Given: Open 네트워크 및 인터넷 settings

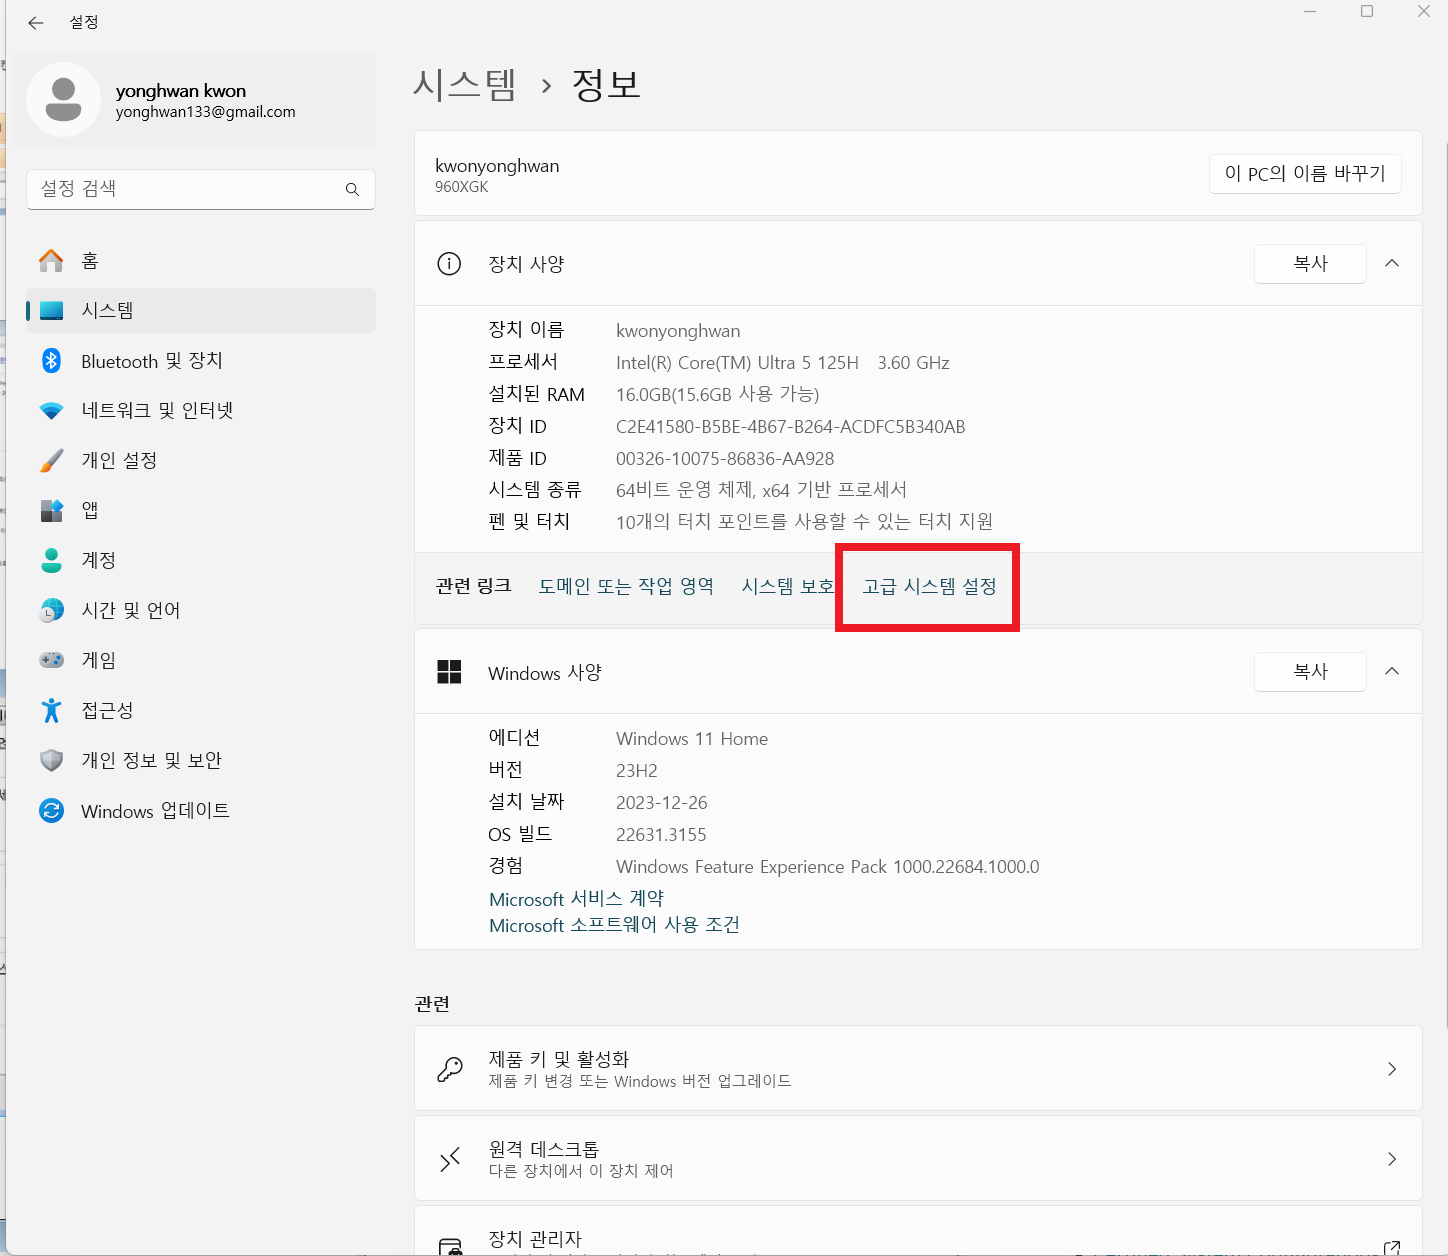Looking at the screenshot, I should [201, 411].
